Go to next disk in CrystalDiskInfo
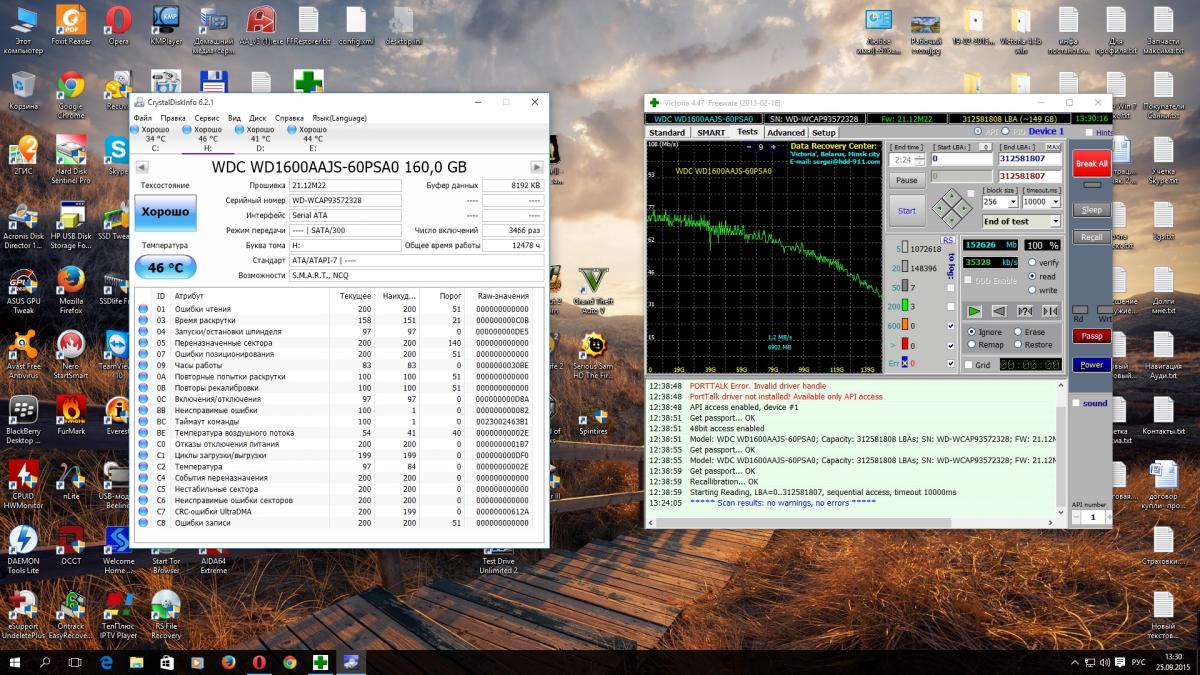The height and width of the screenshot is (675, 1200). [536, 168]
